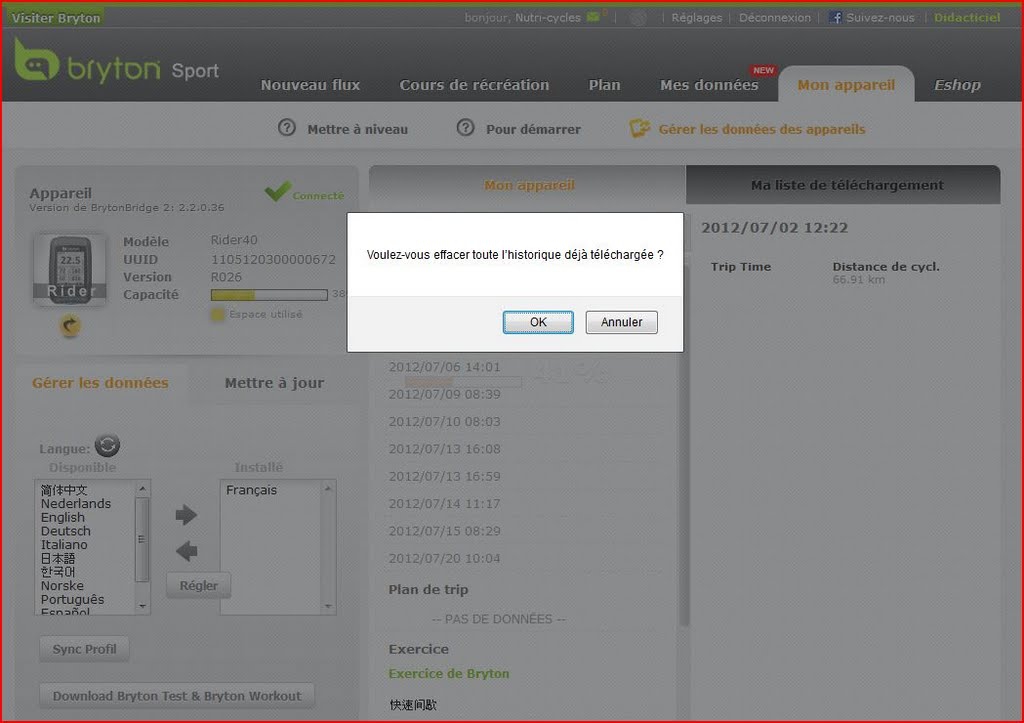This screenshot has width=1024, height=723.
Task: Select 简体中文 in the Disponible list
Action: [64, 490]
